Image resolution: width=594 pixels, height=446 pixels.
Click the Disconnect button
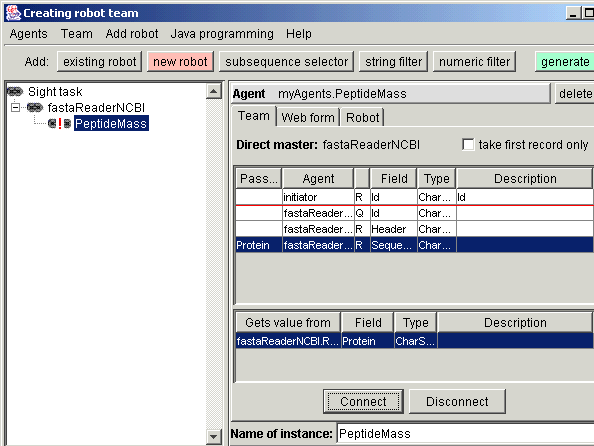click(457, 401)
